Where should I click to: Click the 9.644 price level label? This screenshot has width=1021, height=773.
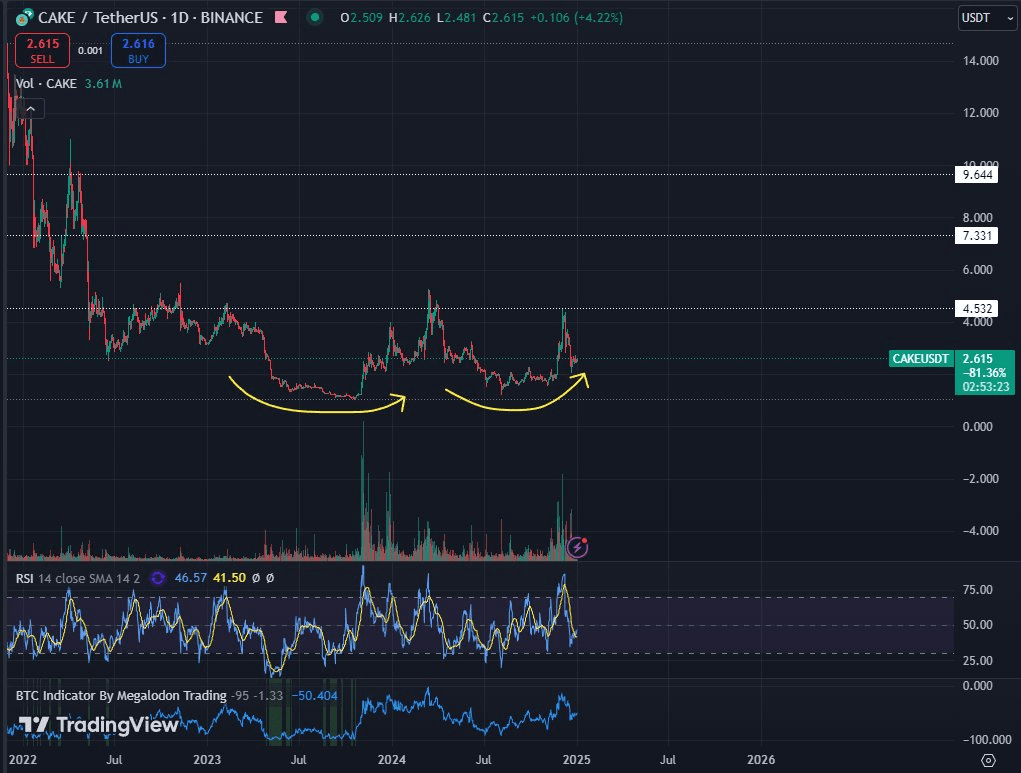tap(977, 175)
